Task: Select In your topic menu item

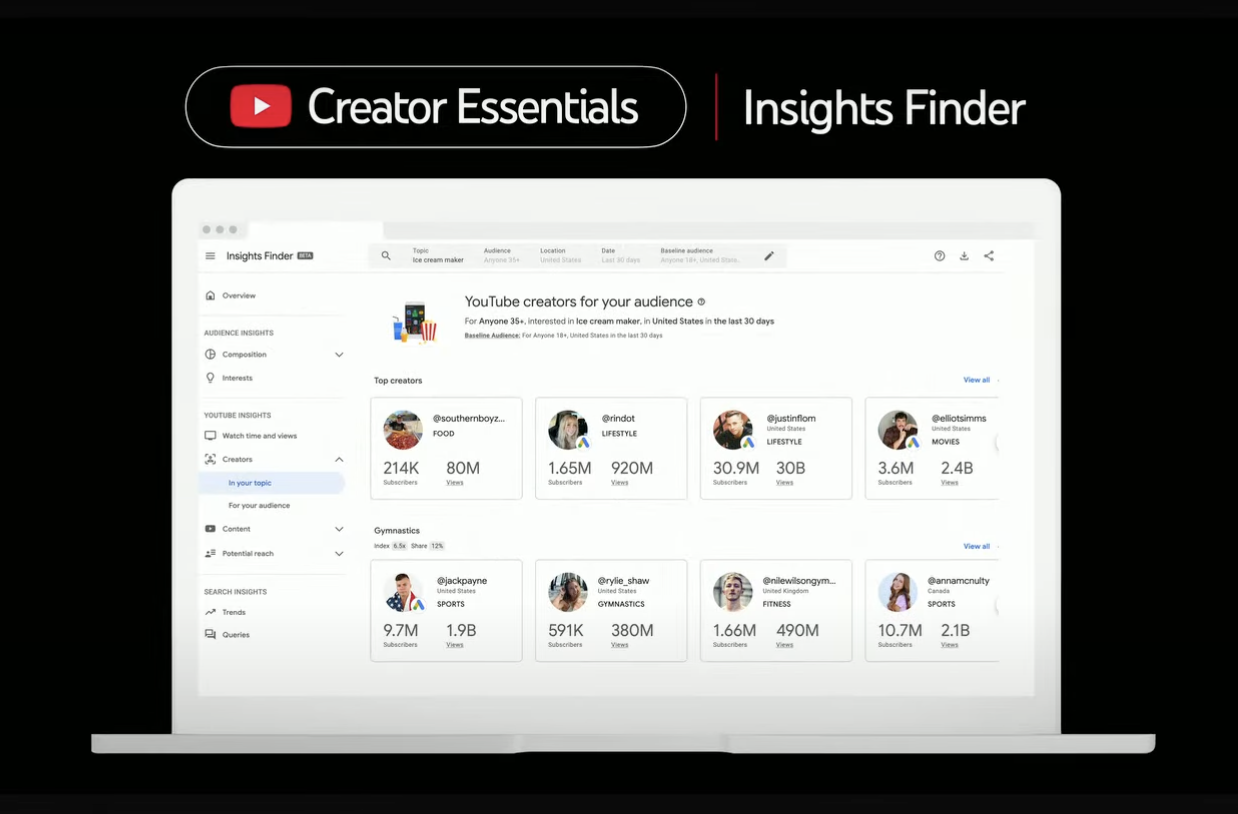Action: (x=271, y=483)
